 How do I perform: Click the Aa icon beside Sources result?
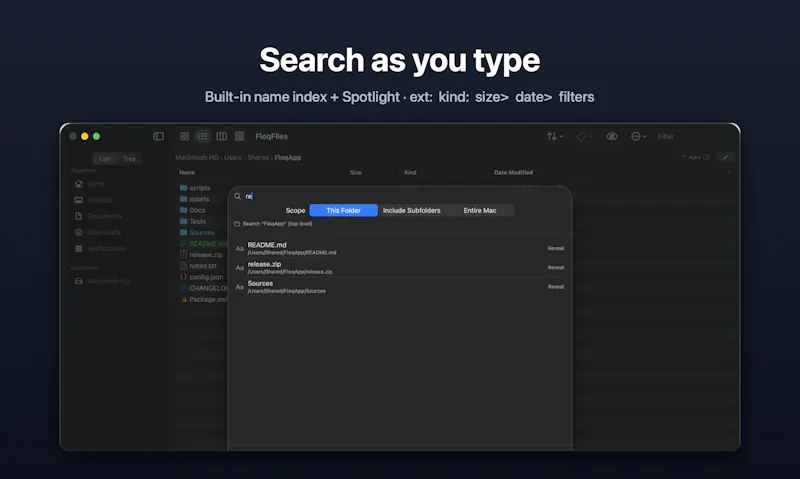[240, 287]
